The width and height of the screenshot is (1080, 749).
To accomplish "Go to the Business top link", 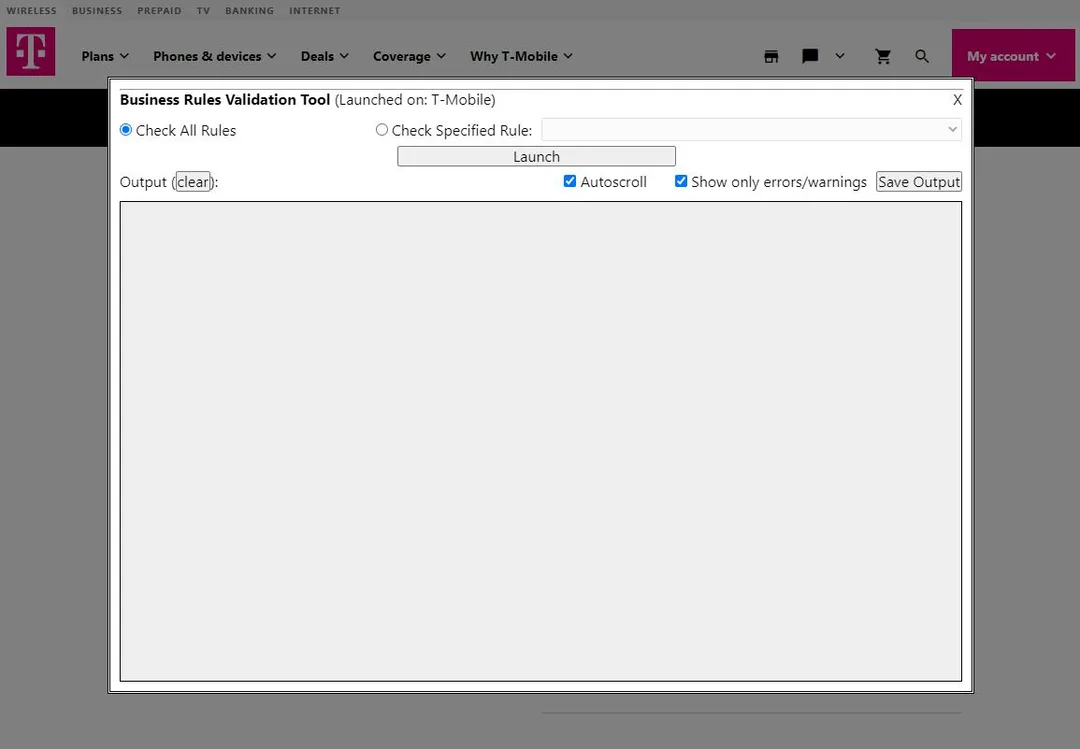I will click(x=97, y=11).
